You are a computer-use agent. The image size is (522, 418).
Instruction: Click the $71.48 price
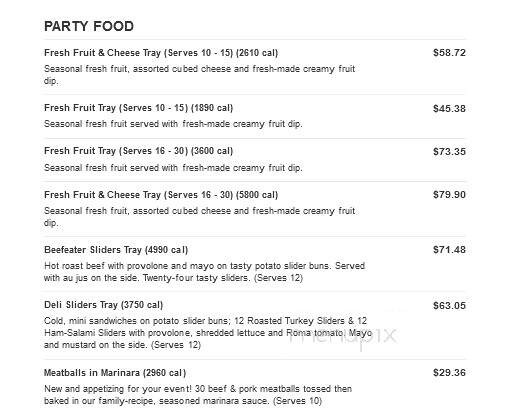(449, 250)
